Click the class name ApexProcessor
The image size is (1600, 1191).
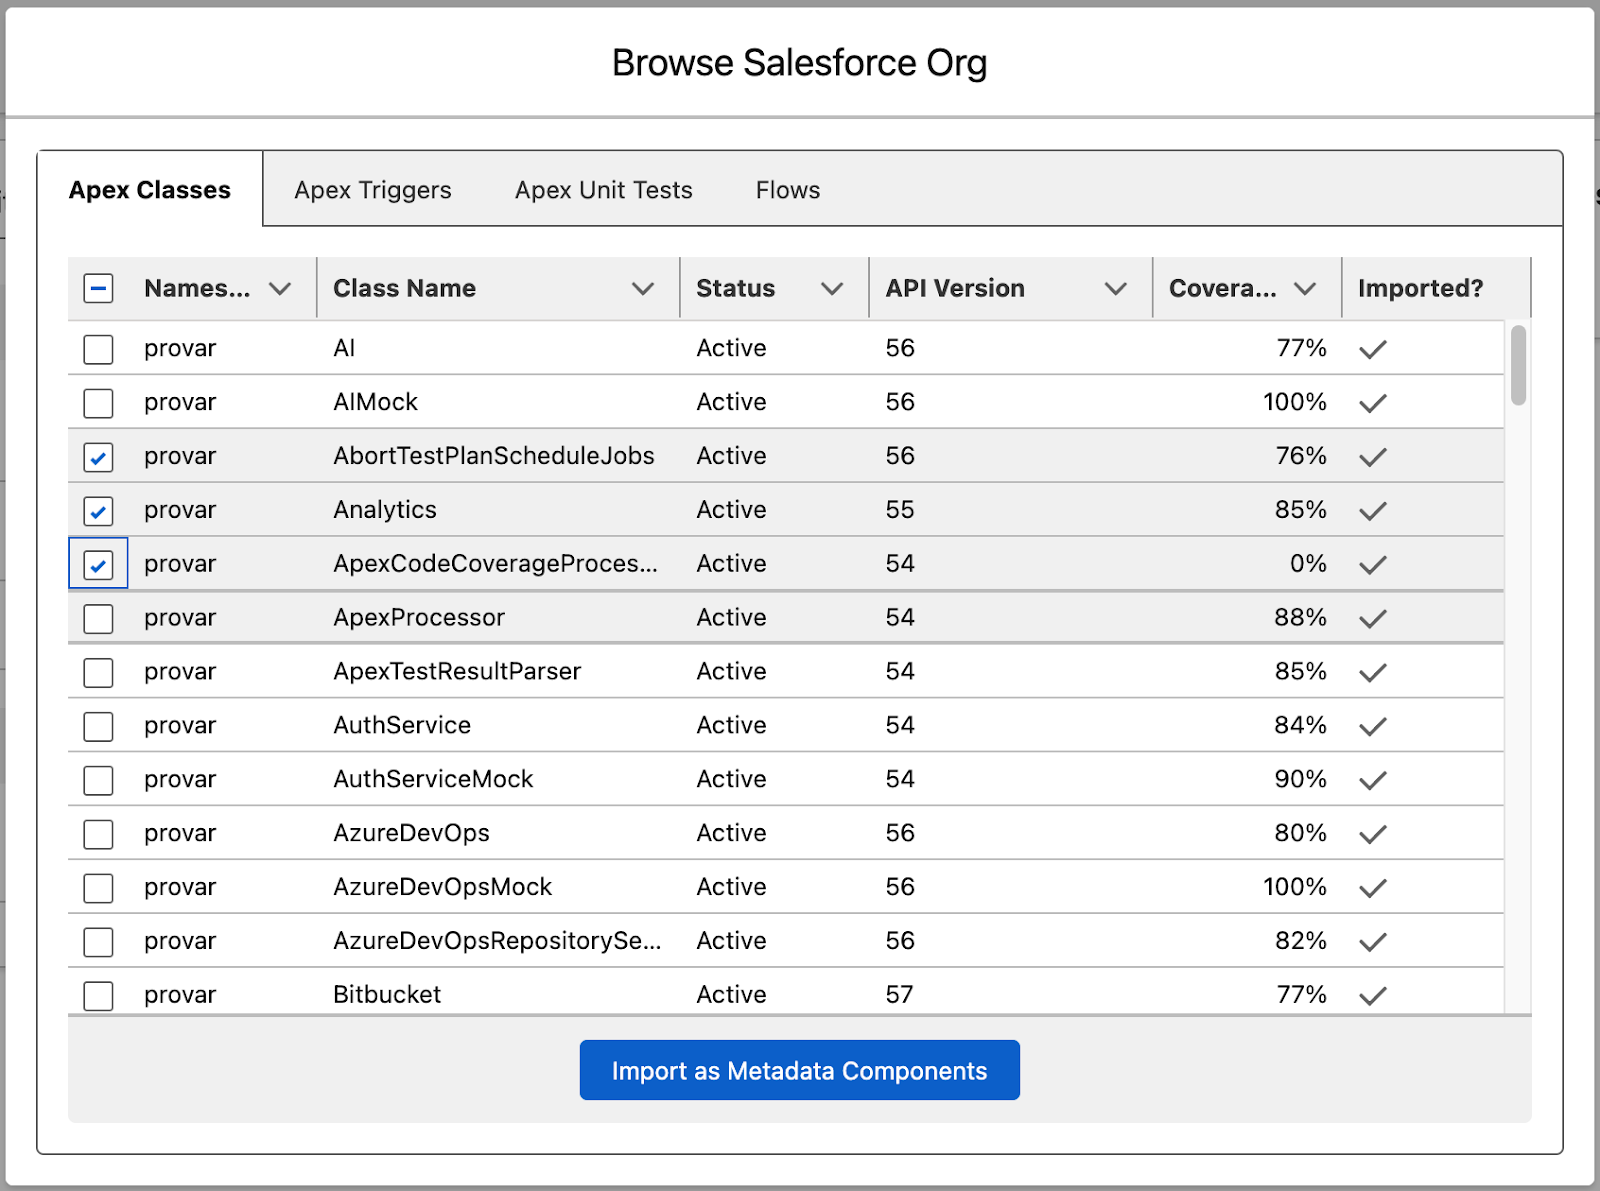419,618
